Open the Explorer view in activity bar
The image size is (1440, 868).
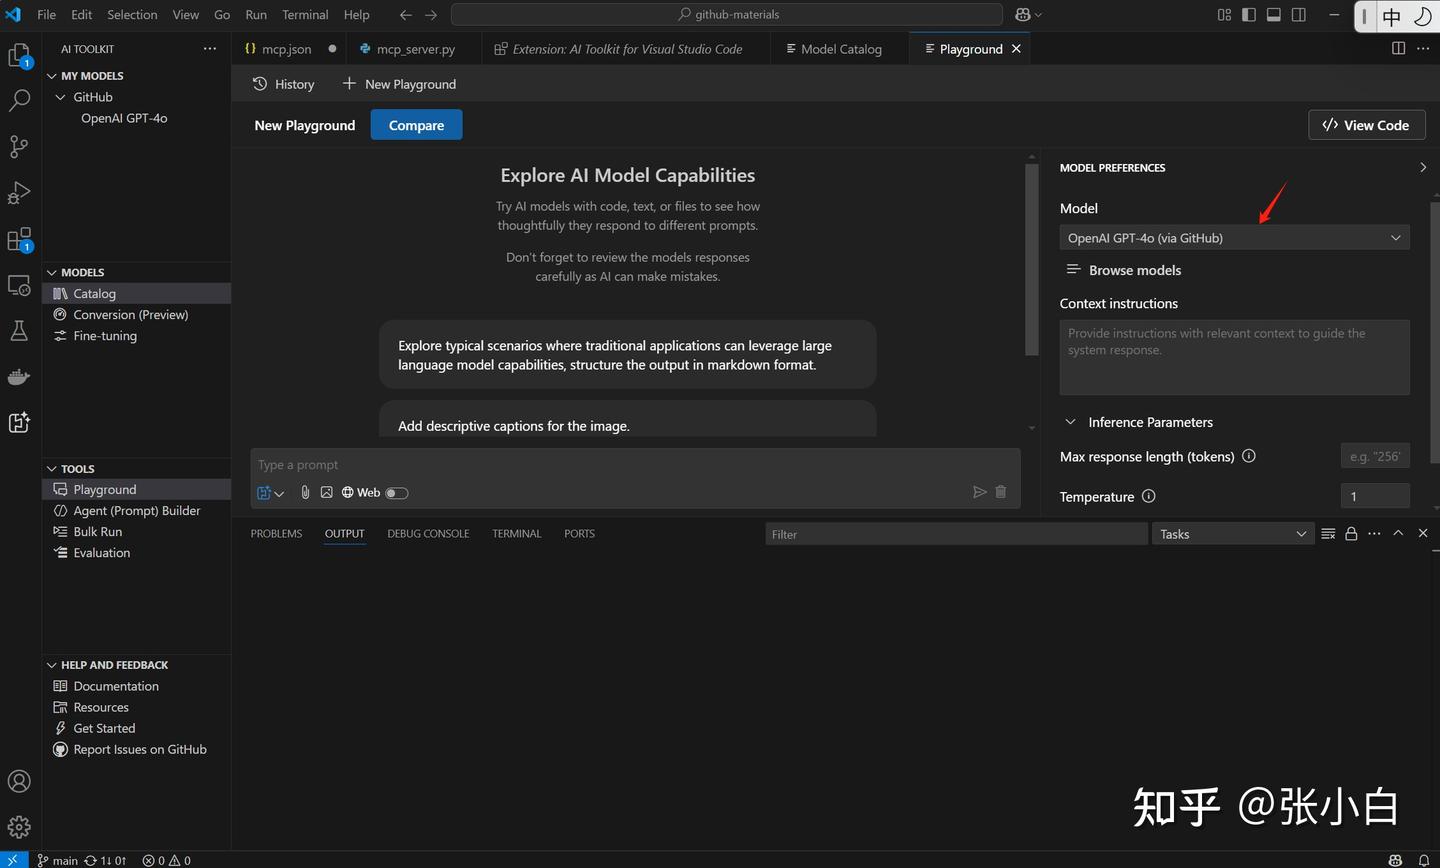point(19,56)
